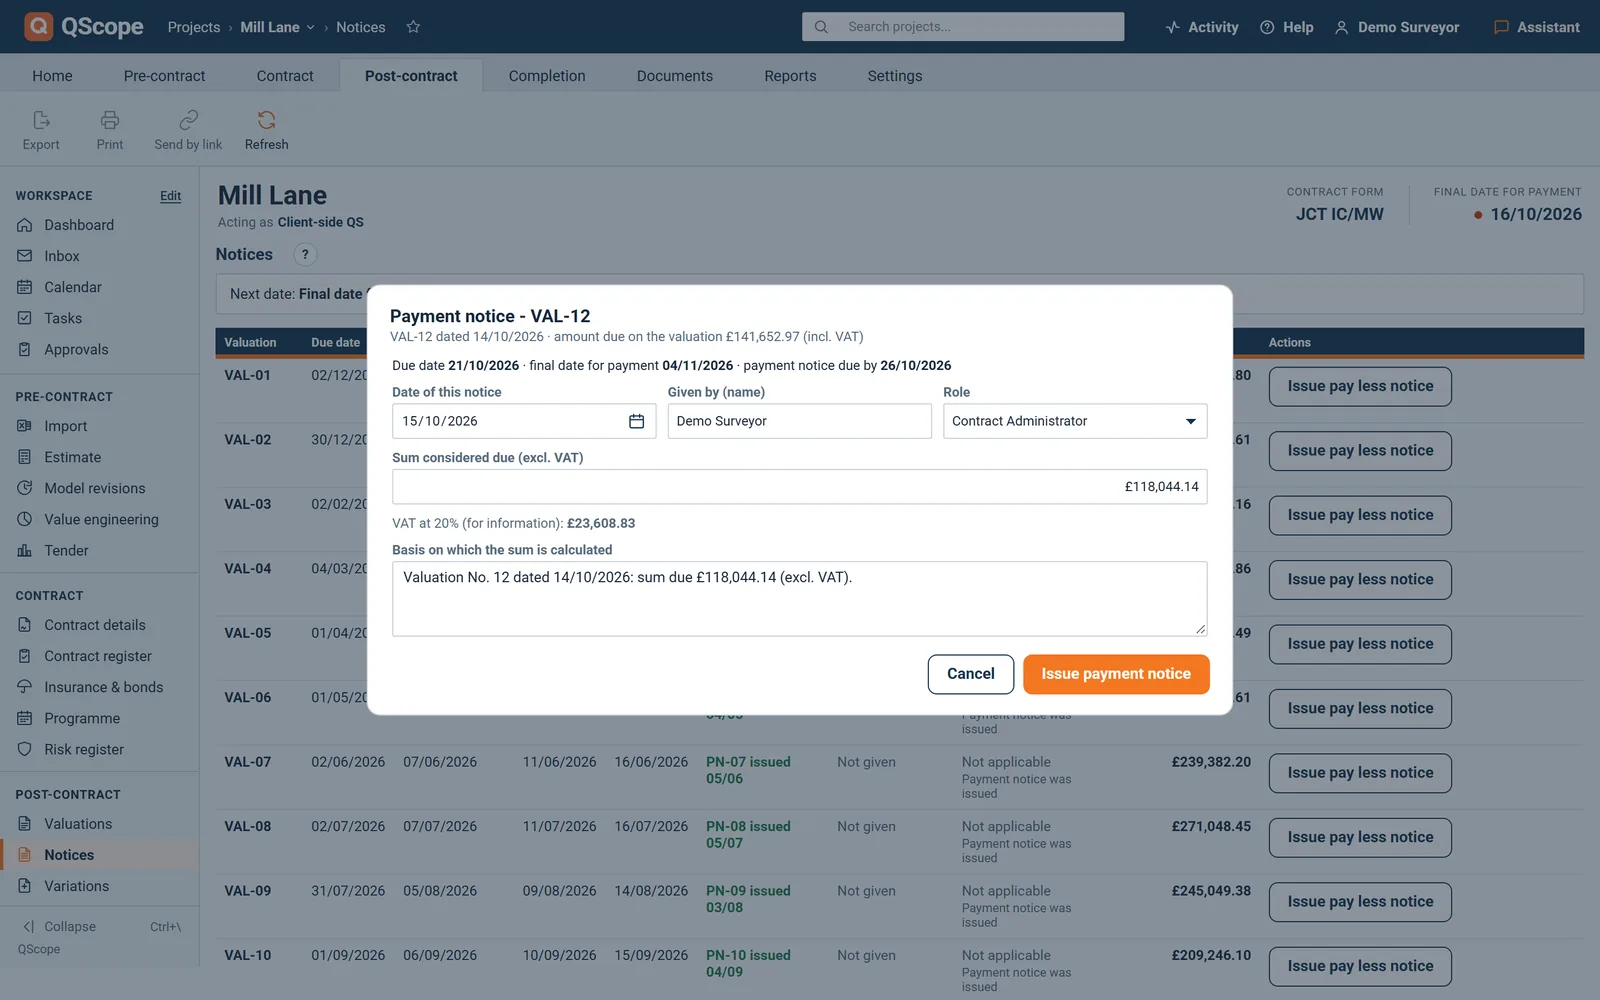This screenshot has width=1600, height=1000.
Task: Open Activity feed in header
Action: pos(1202,27)
